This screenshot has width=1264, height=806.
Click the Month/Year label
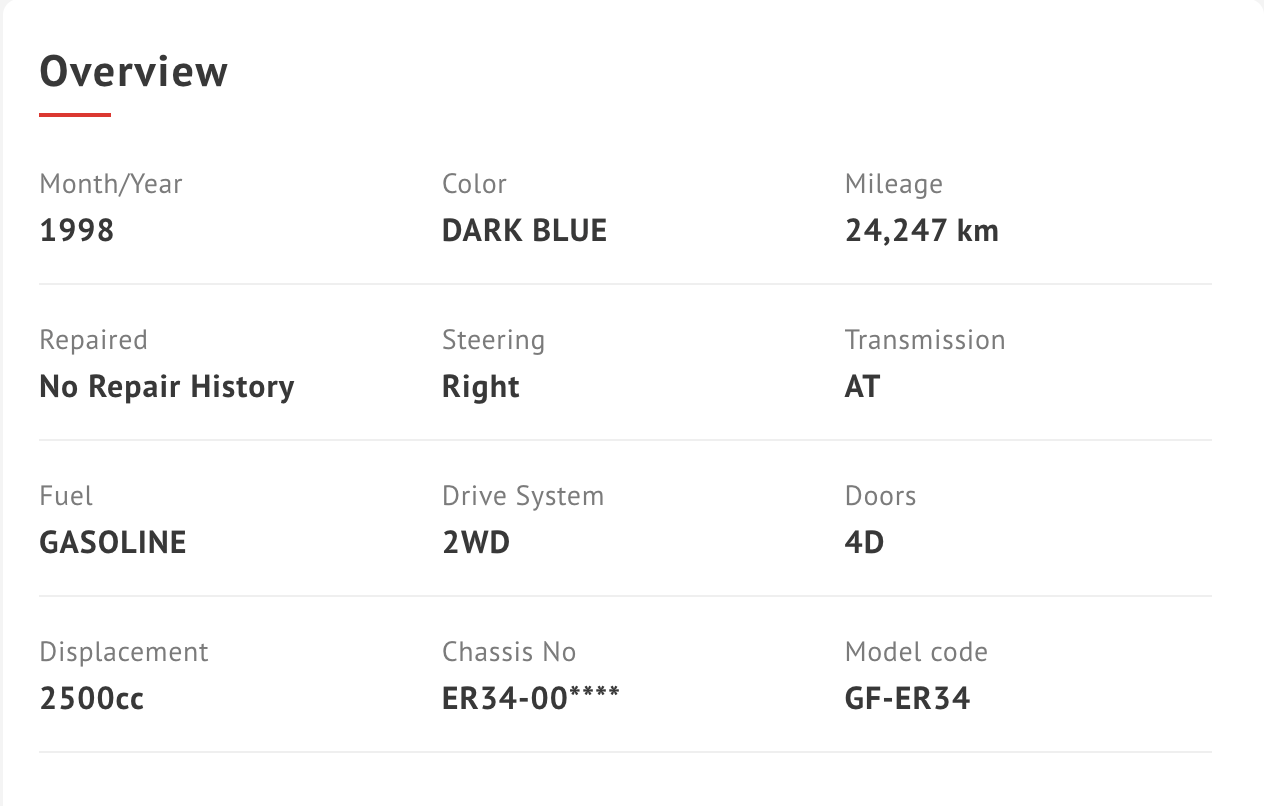click(111, 184)
